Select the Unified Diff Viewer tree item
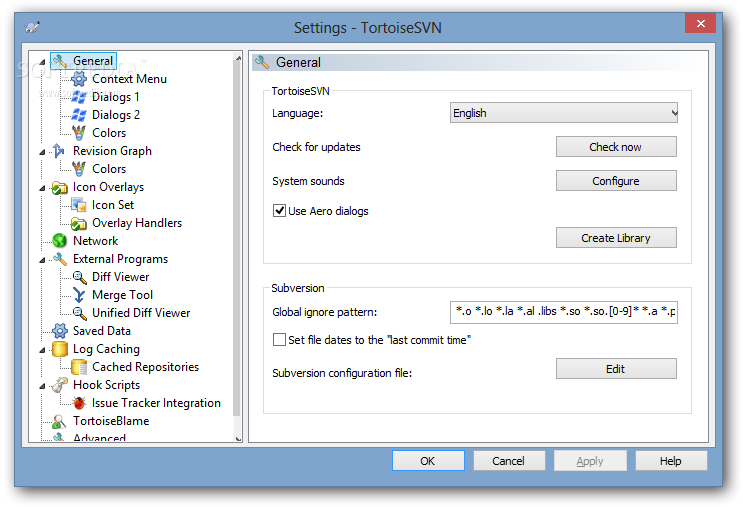This screenshot has width=743, height=507. (x=141, y=313)
